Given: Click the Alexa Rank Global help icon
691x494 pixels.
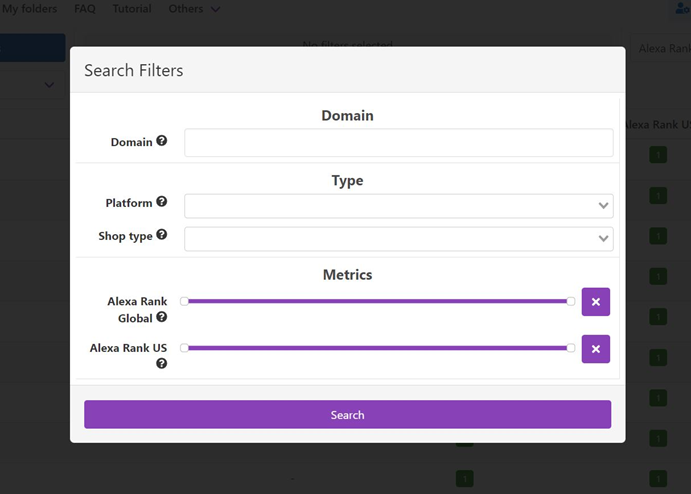Looking at the screenshot, I should point(162,317).
